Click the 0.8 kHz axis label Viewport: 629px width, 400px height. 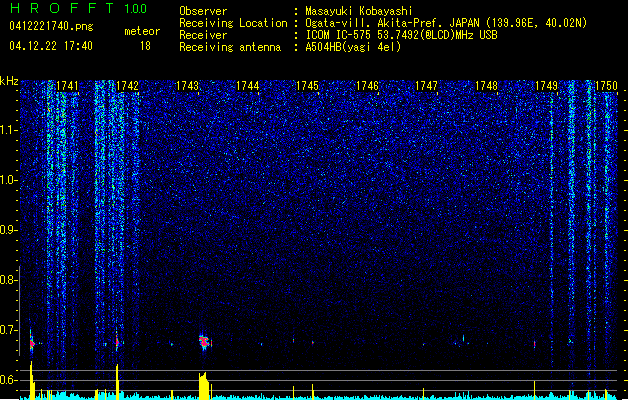(x=7, y=280)
